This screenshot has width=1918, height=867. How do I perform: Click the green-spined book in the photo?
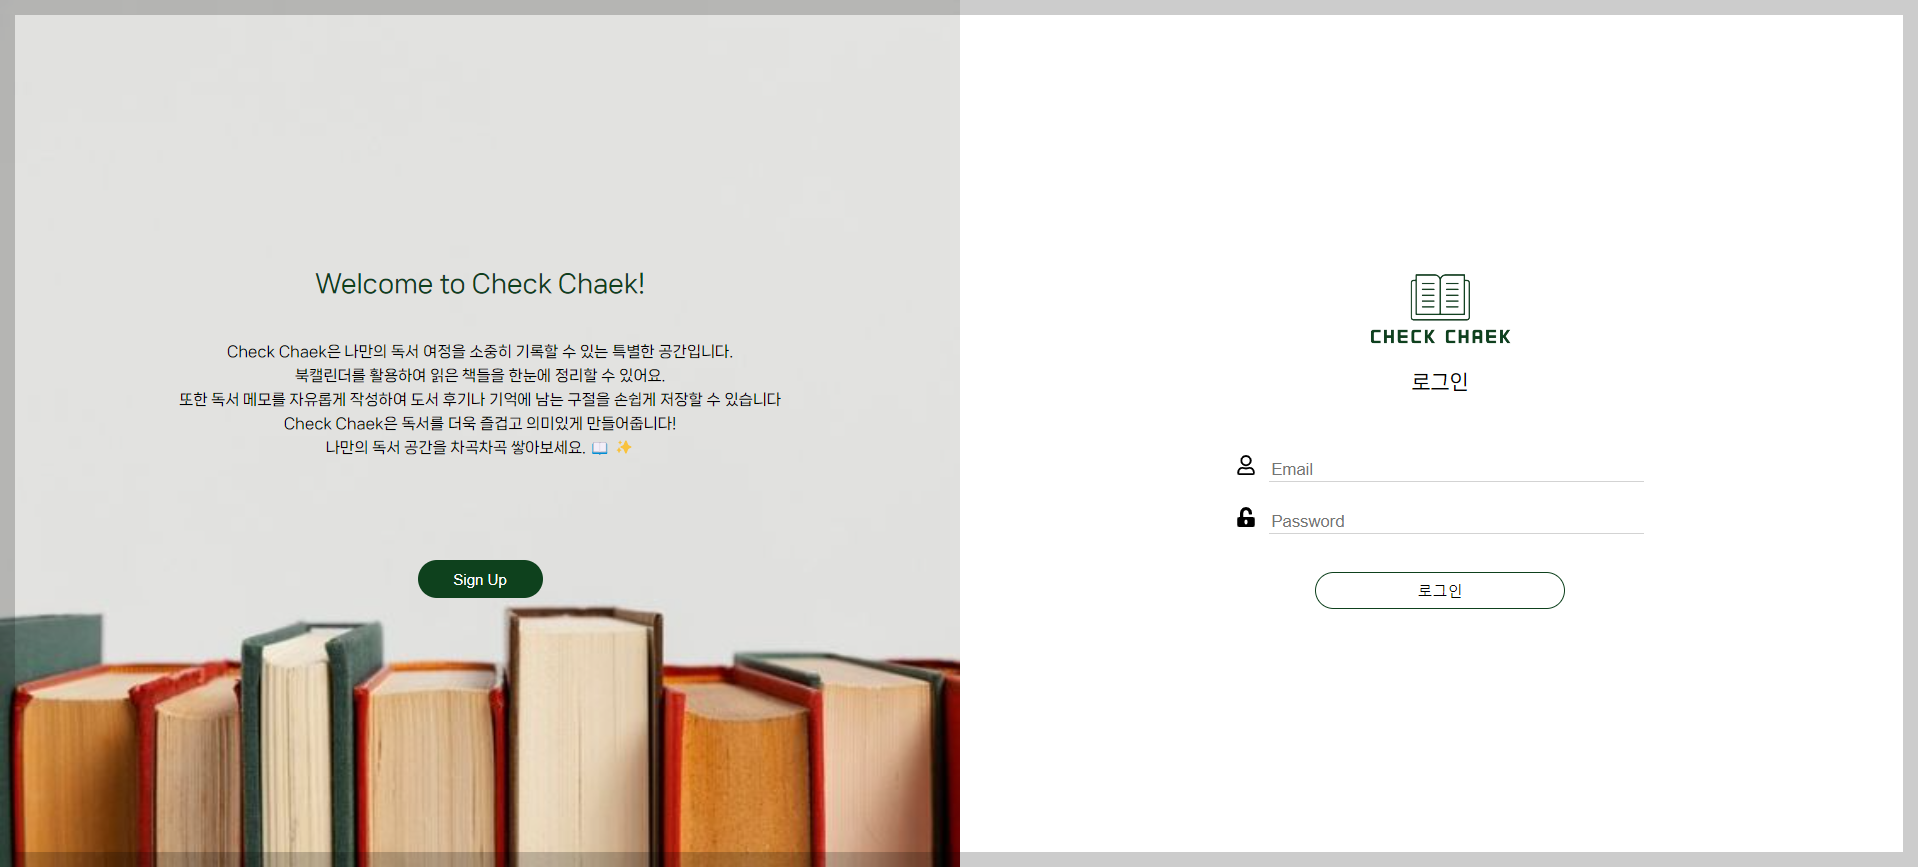[300, 745]
